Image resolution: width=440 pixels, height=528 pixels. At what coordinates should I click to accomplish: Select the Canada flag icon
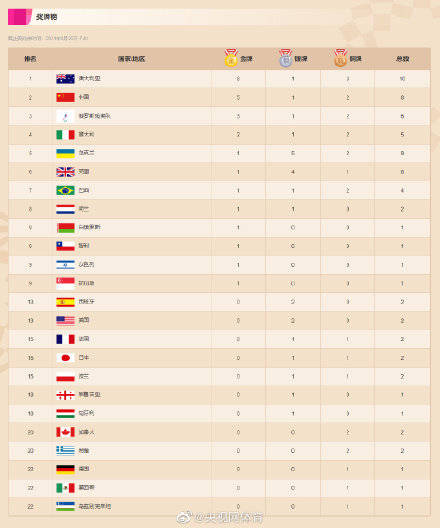[x=65, y=432]
